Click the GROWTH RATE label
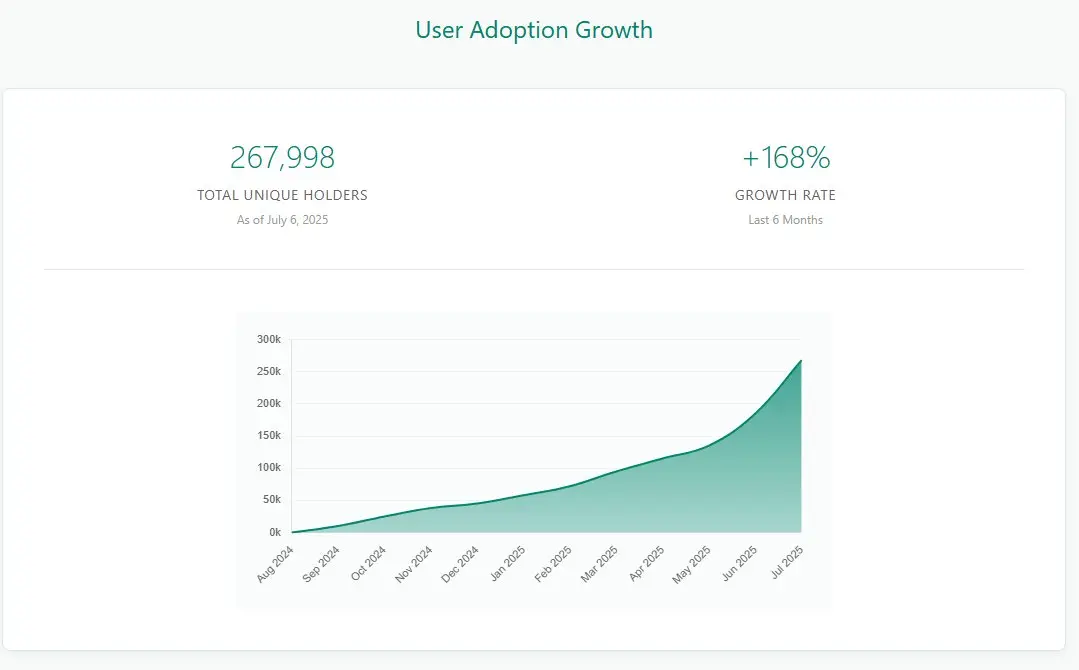Image resolution: width=1079 pixels, height=670 pixels. pyautogui.click(x=785, y=195)
